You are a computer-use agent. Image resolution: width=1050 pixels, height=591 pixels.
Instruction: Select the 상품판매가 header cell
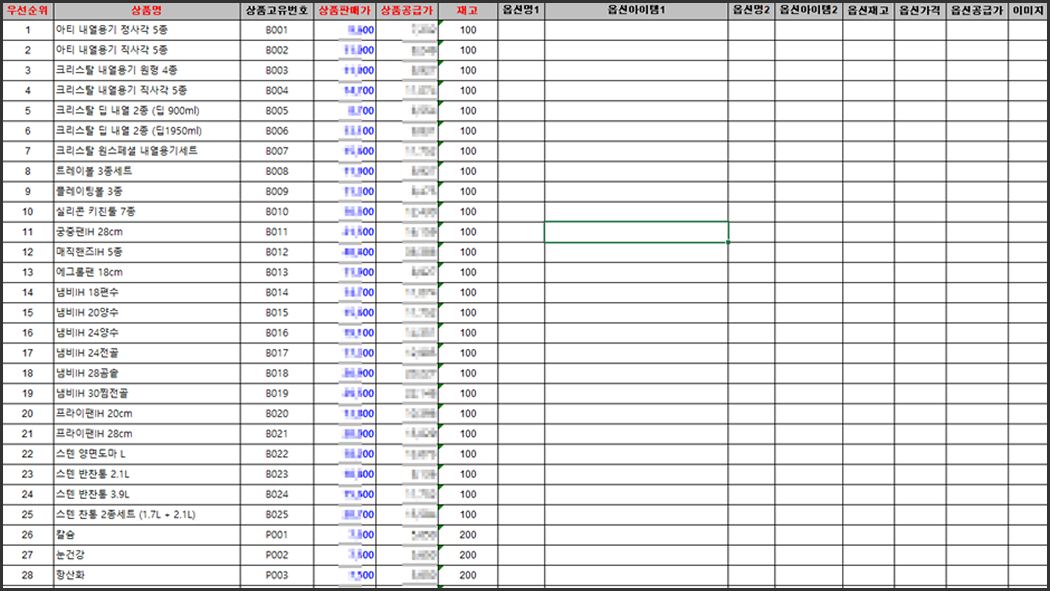pos(345,10)
